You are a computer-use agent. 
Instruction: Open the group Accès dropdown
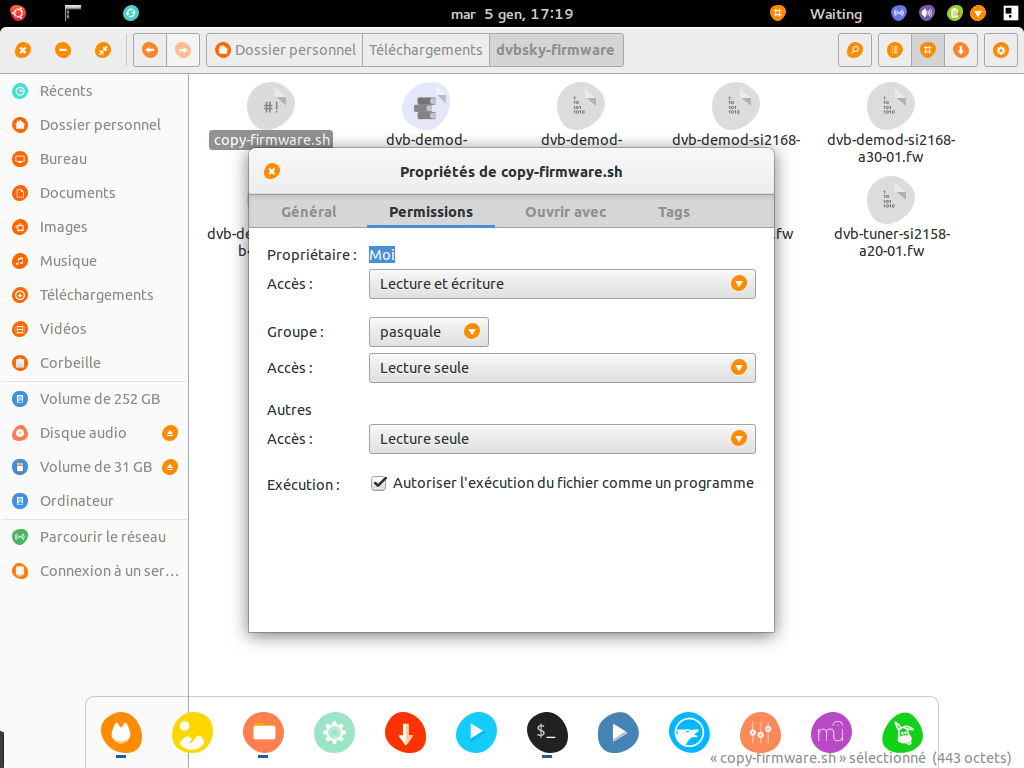[562, 368]
